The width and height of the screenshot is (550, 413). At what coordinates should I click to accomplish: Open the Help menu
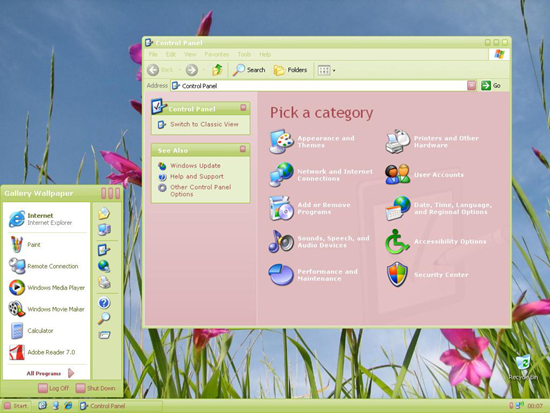click(265, 54)
